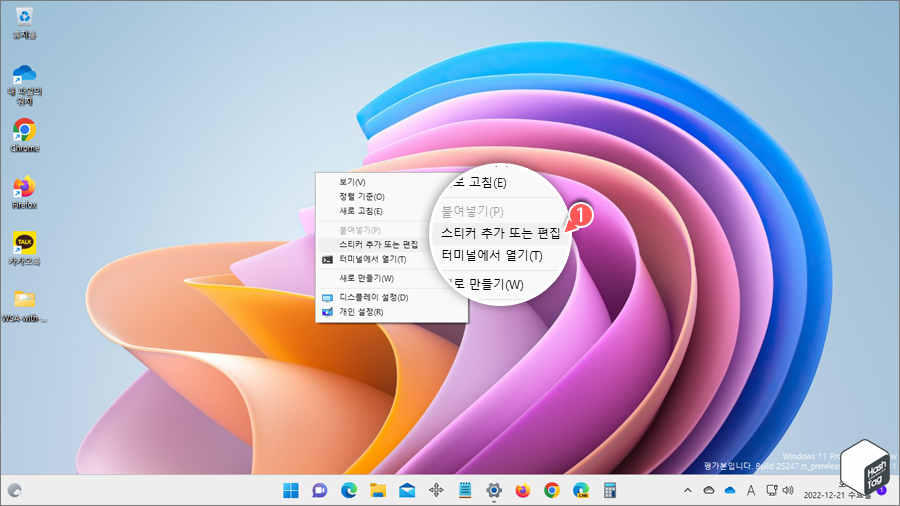
Task: Click the gray cloud icon in system tray
Action: (709, 490)
